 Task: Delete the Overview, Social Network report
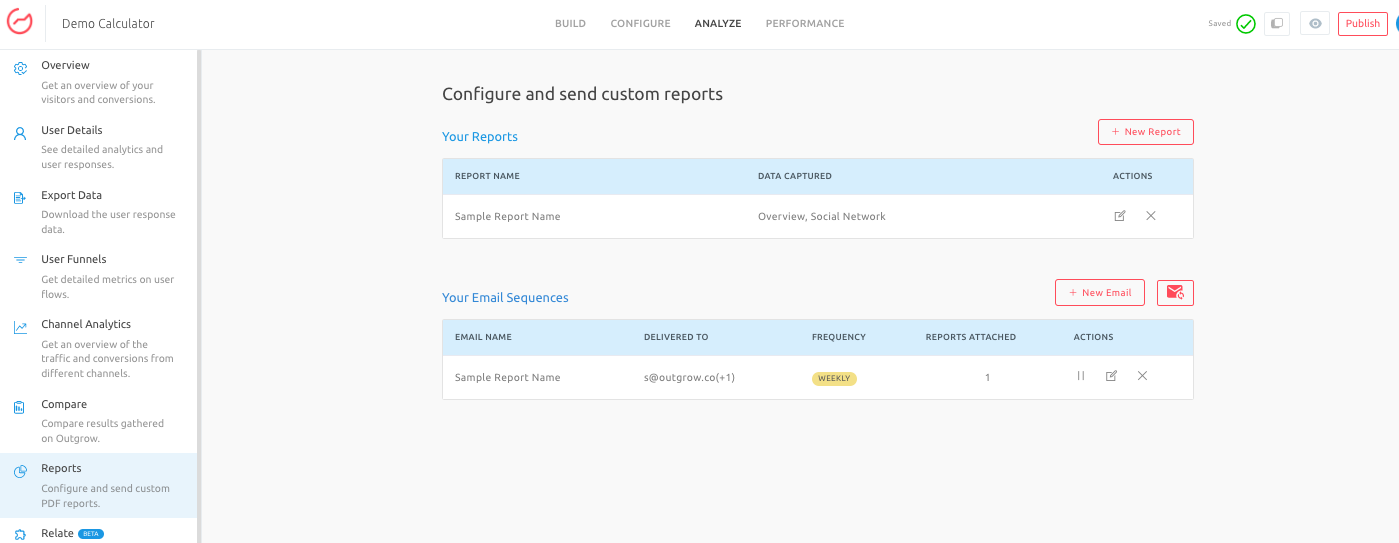[1150, 216]
